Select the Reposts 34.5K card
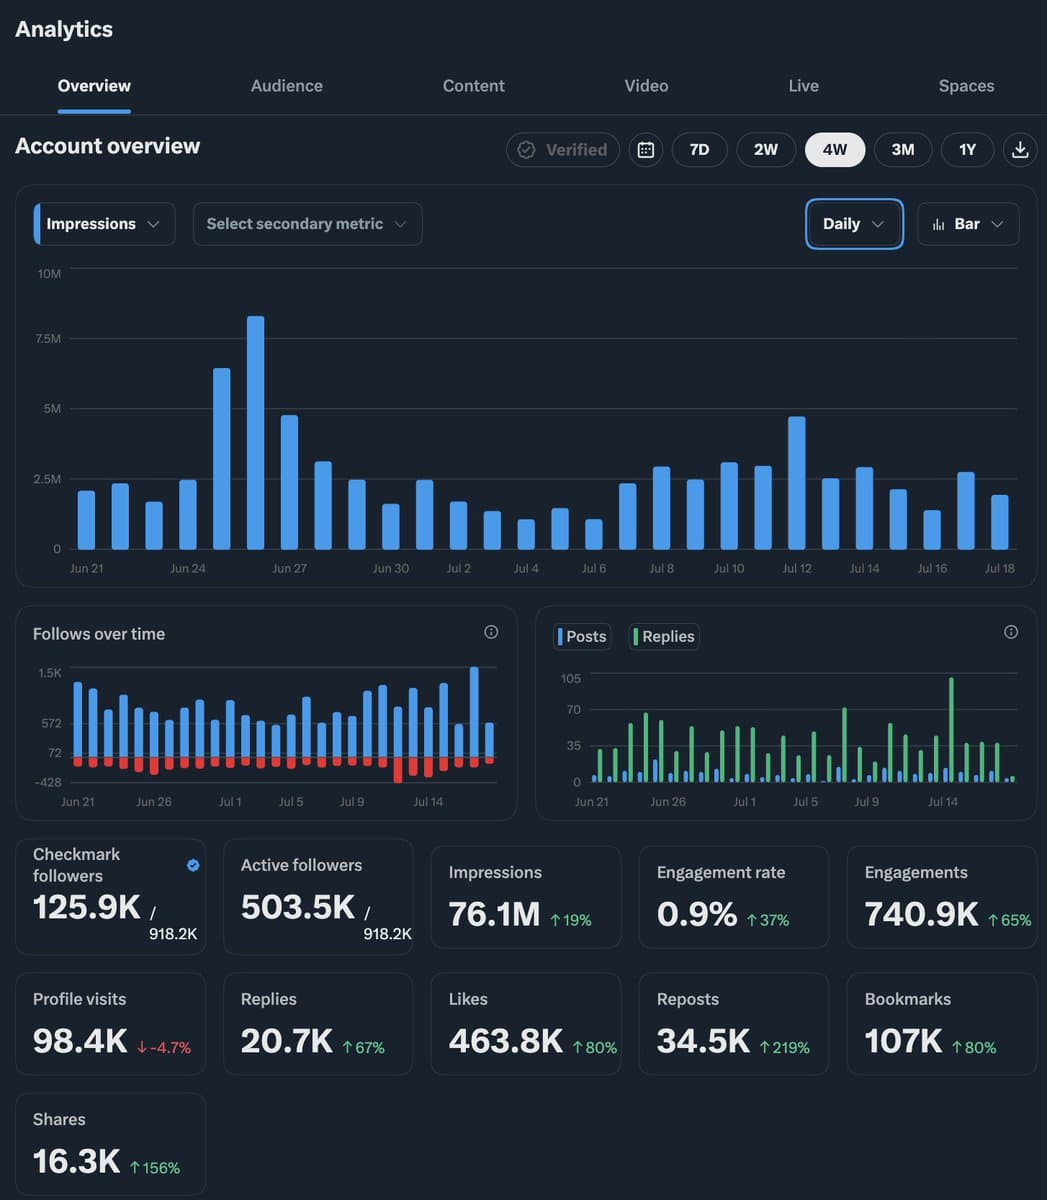The height and width of the screenshot is (1200, 1047). (734, 1024)
